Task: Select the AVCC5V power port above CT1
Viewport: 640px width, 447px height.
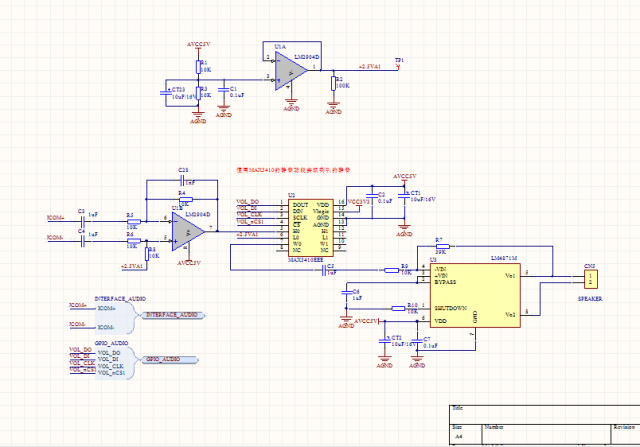Action: (404, 178)
